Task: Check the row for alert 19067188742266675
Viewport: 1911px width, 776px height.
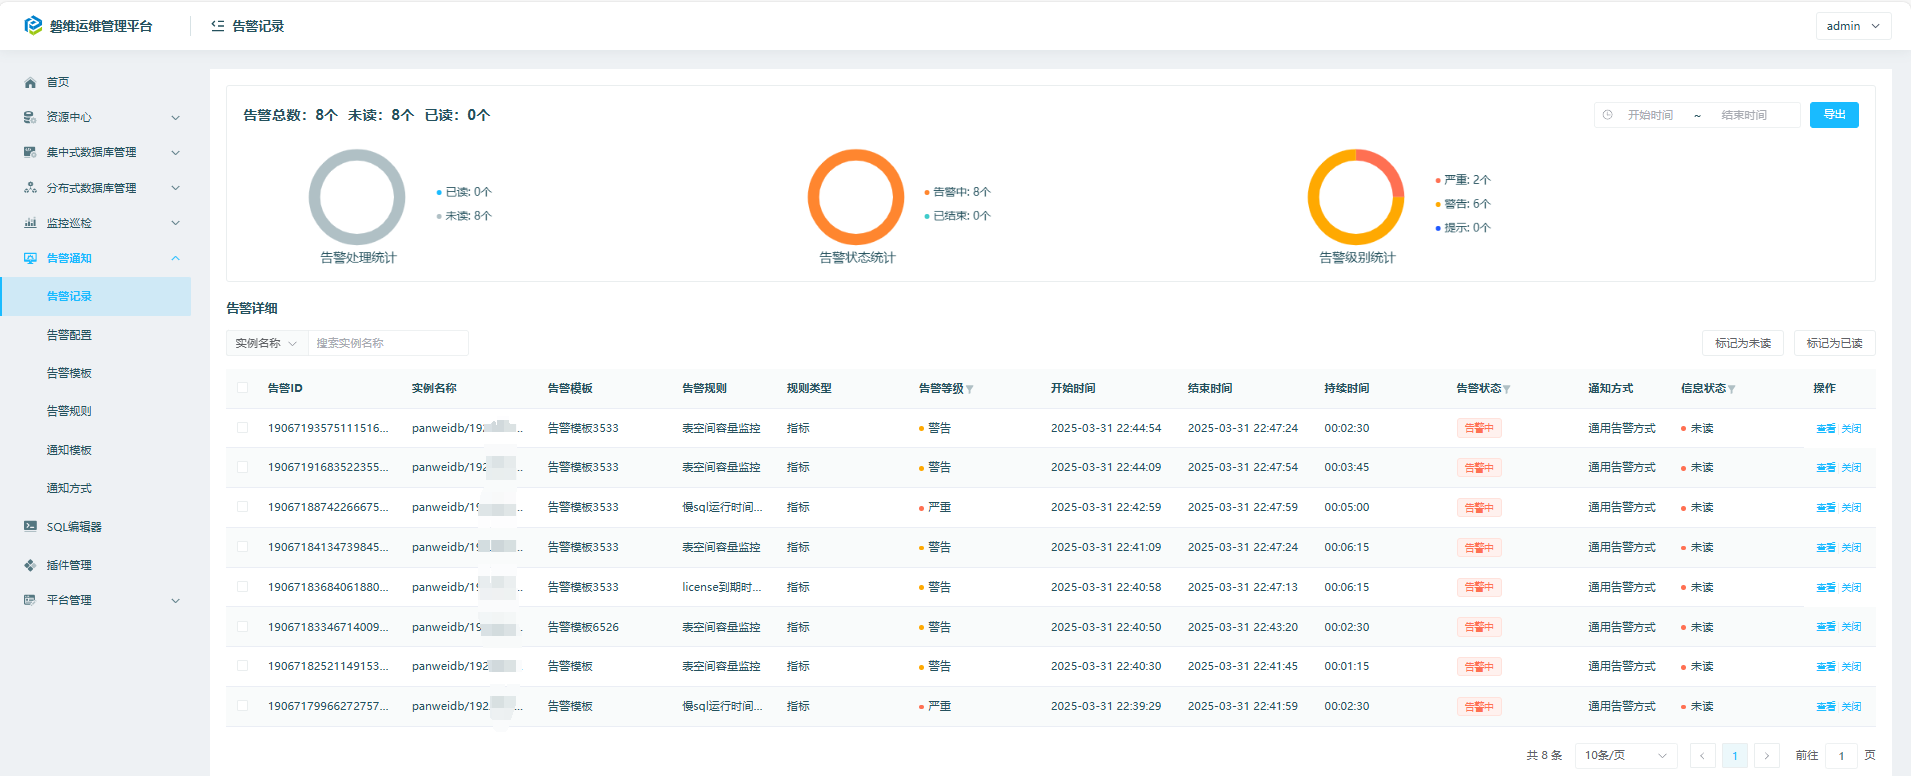Action: click(x=243, y=507)
